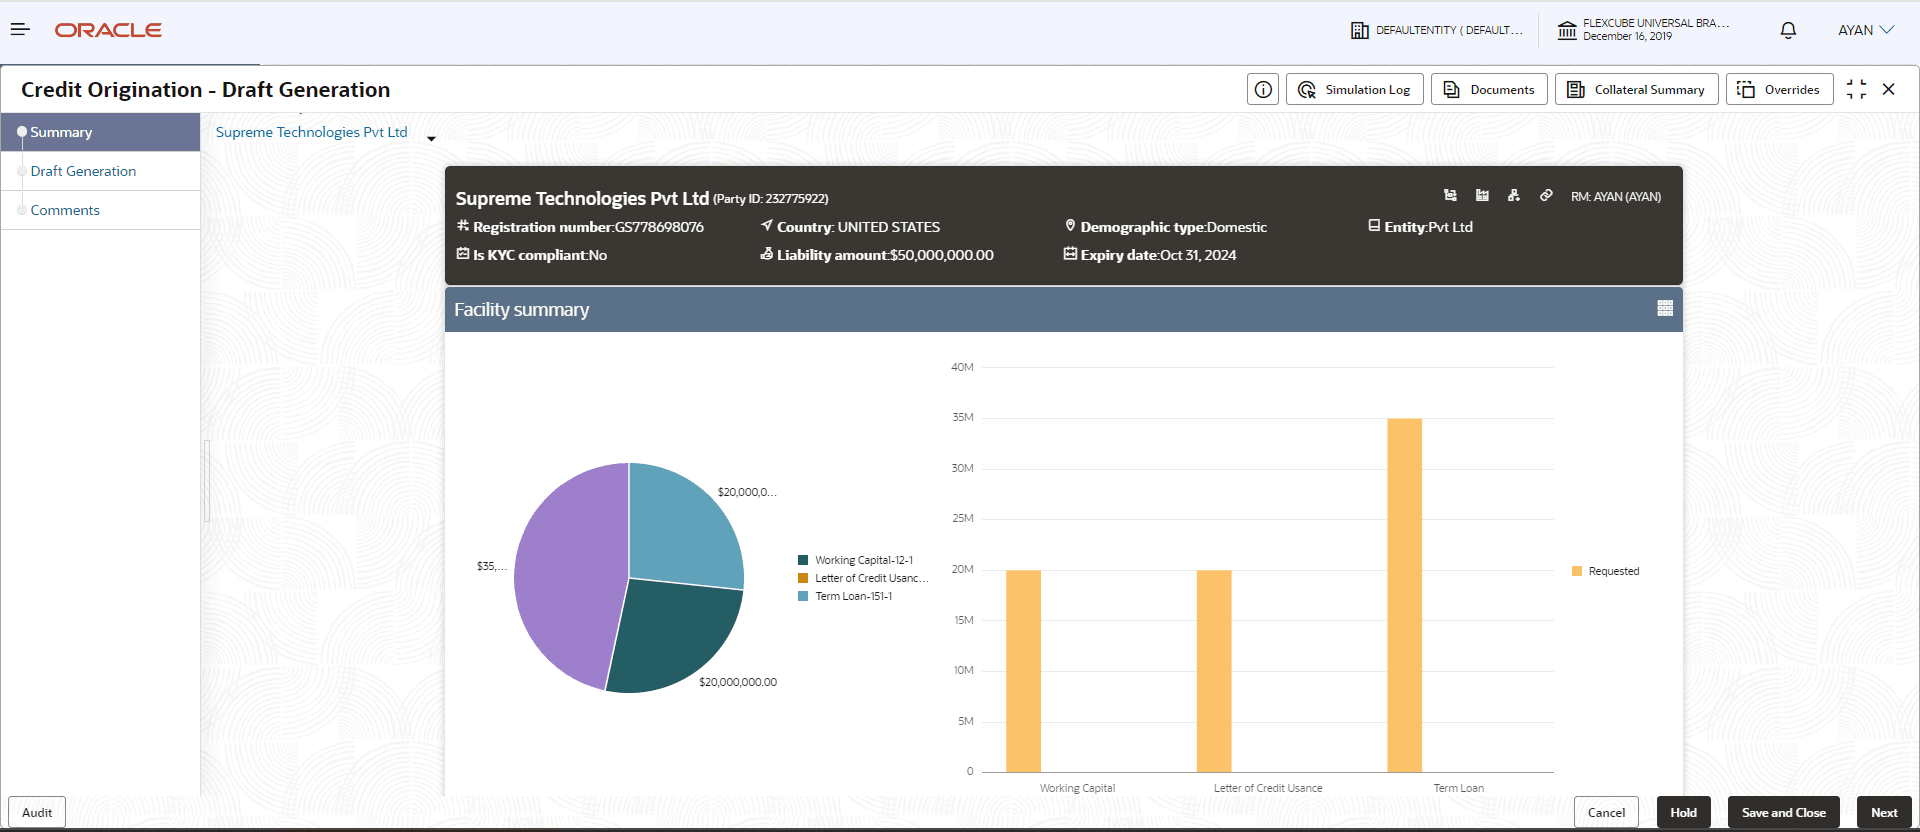Image resolution: width=1920 pixels, height=832 pixels.
Task: Click the calendar icon beside Expiry date
Action: (1070, 254)
